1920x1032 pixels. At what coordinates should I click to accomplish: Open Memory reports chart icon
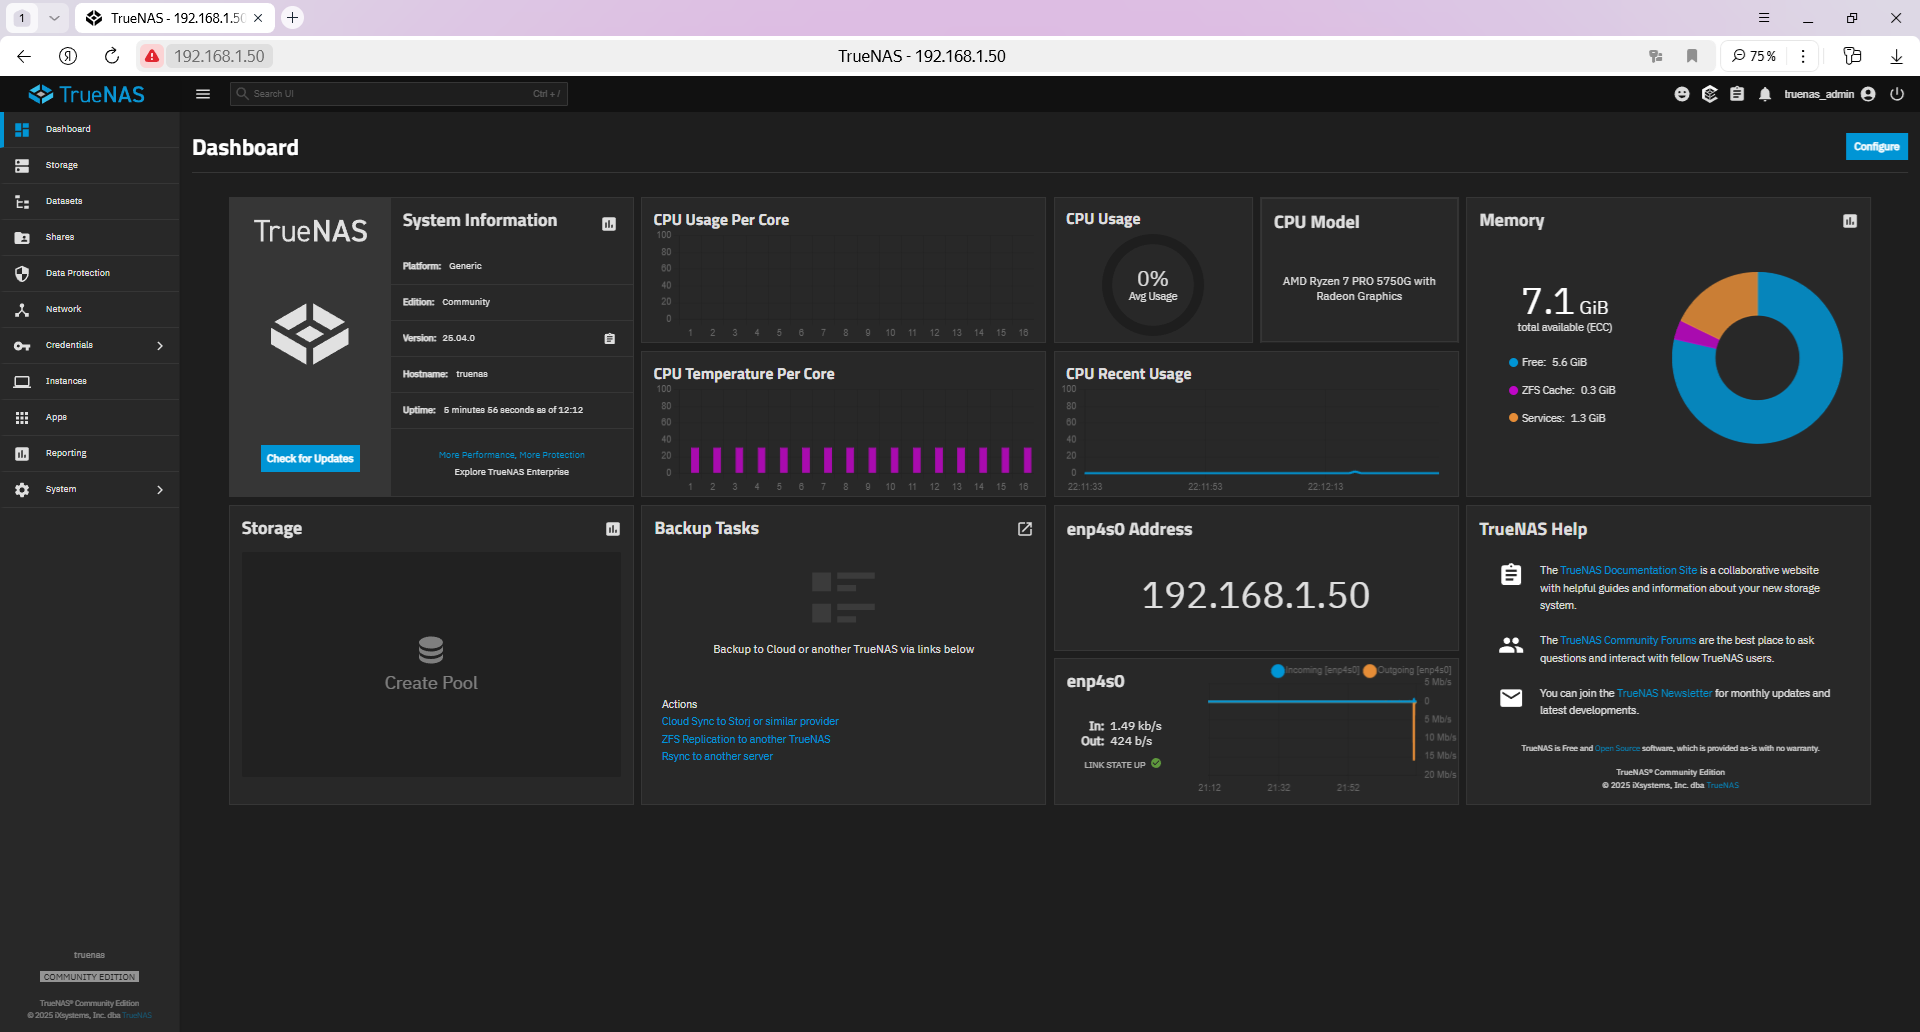point(1850,221)
